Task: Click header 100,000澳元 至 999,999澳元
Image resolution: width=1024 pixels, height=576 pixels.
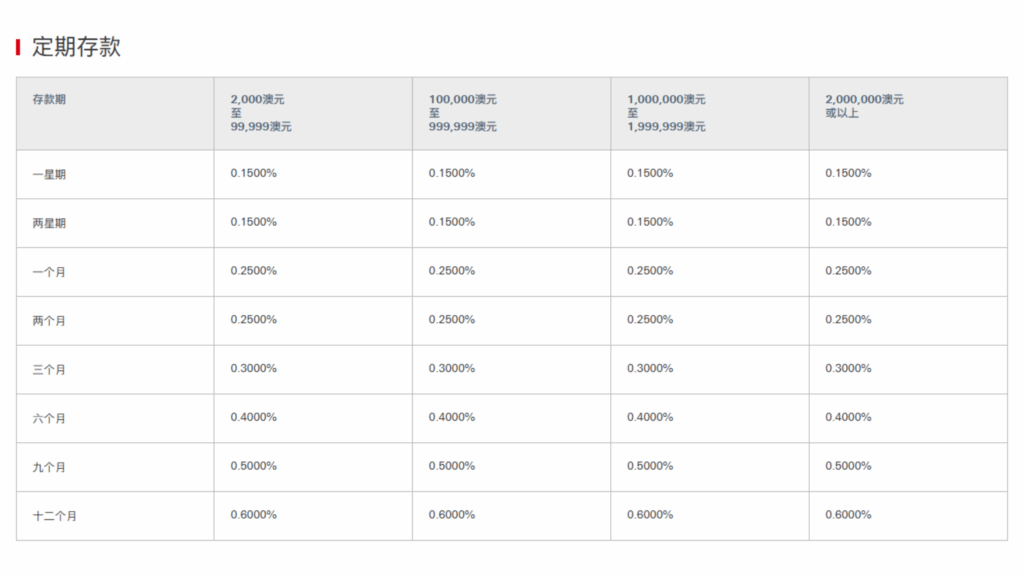Action: pyautogui.click(x=462, y=113)
